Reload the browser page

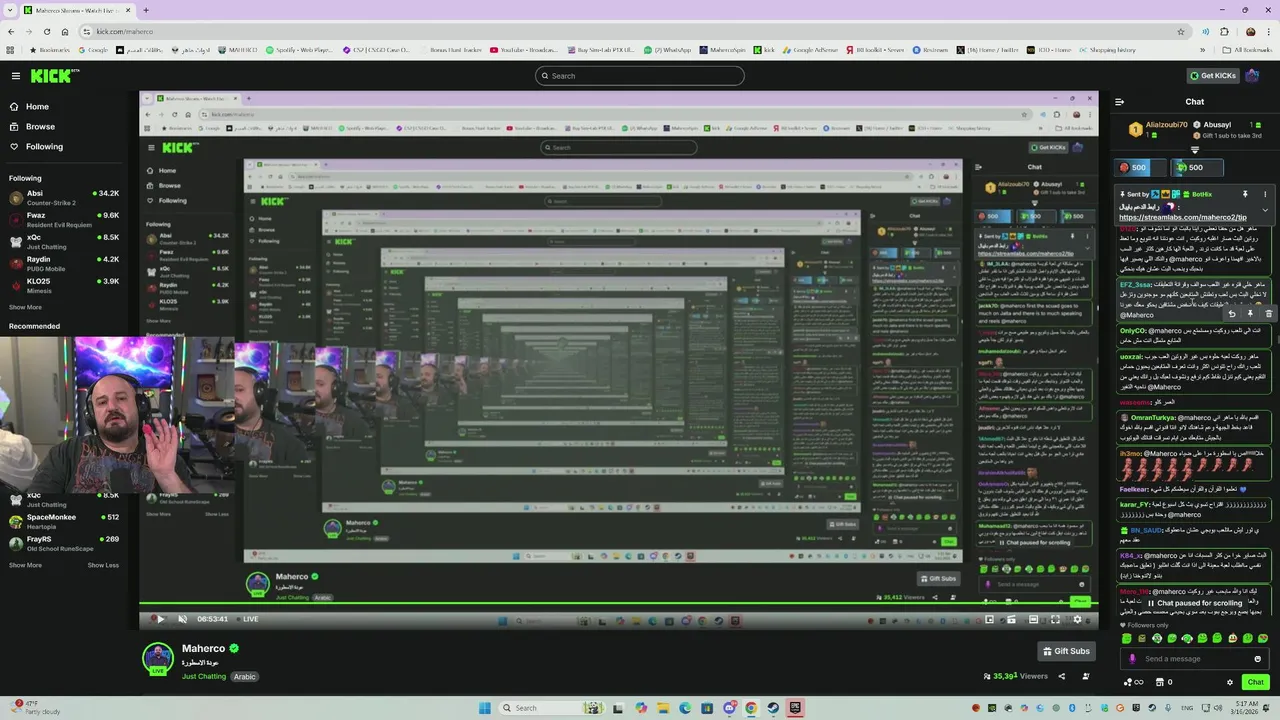[x=46, y=31]
